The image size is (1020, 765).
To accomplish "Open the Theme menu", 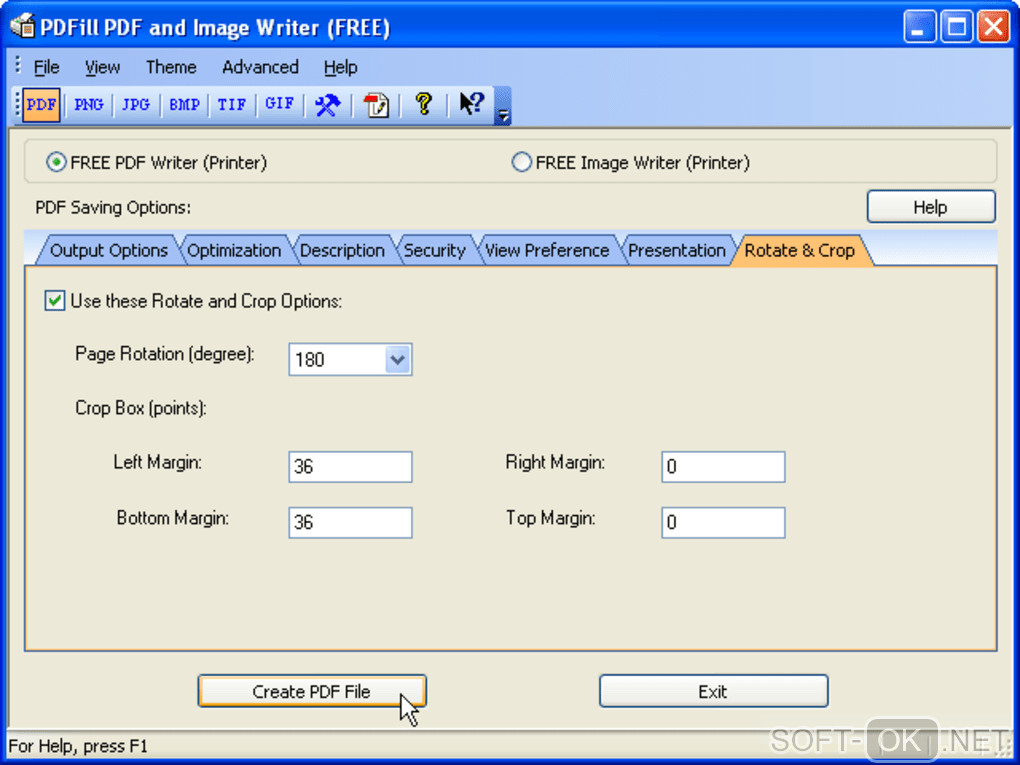I will click(170, 67).
